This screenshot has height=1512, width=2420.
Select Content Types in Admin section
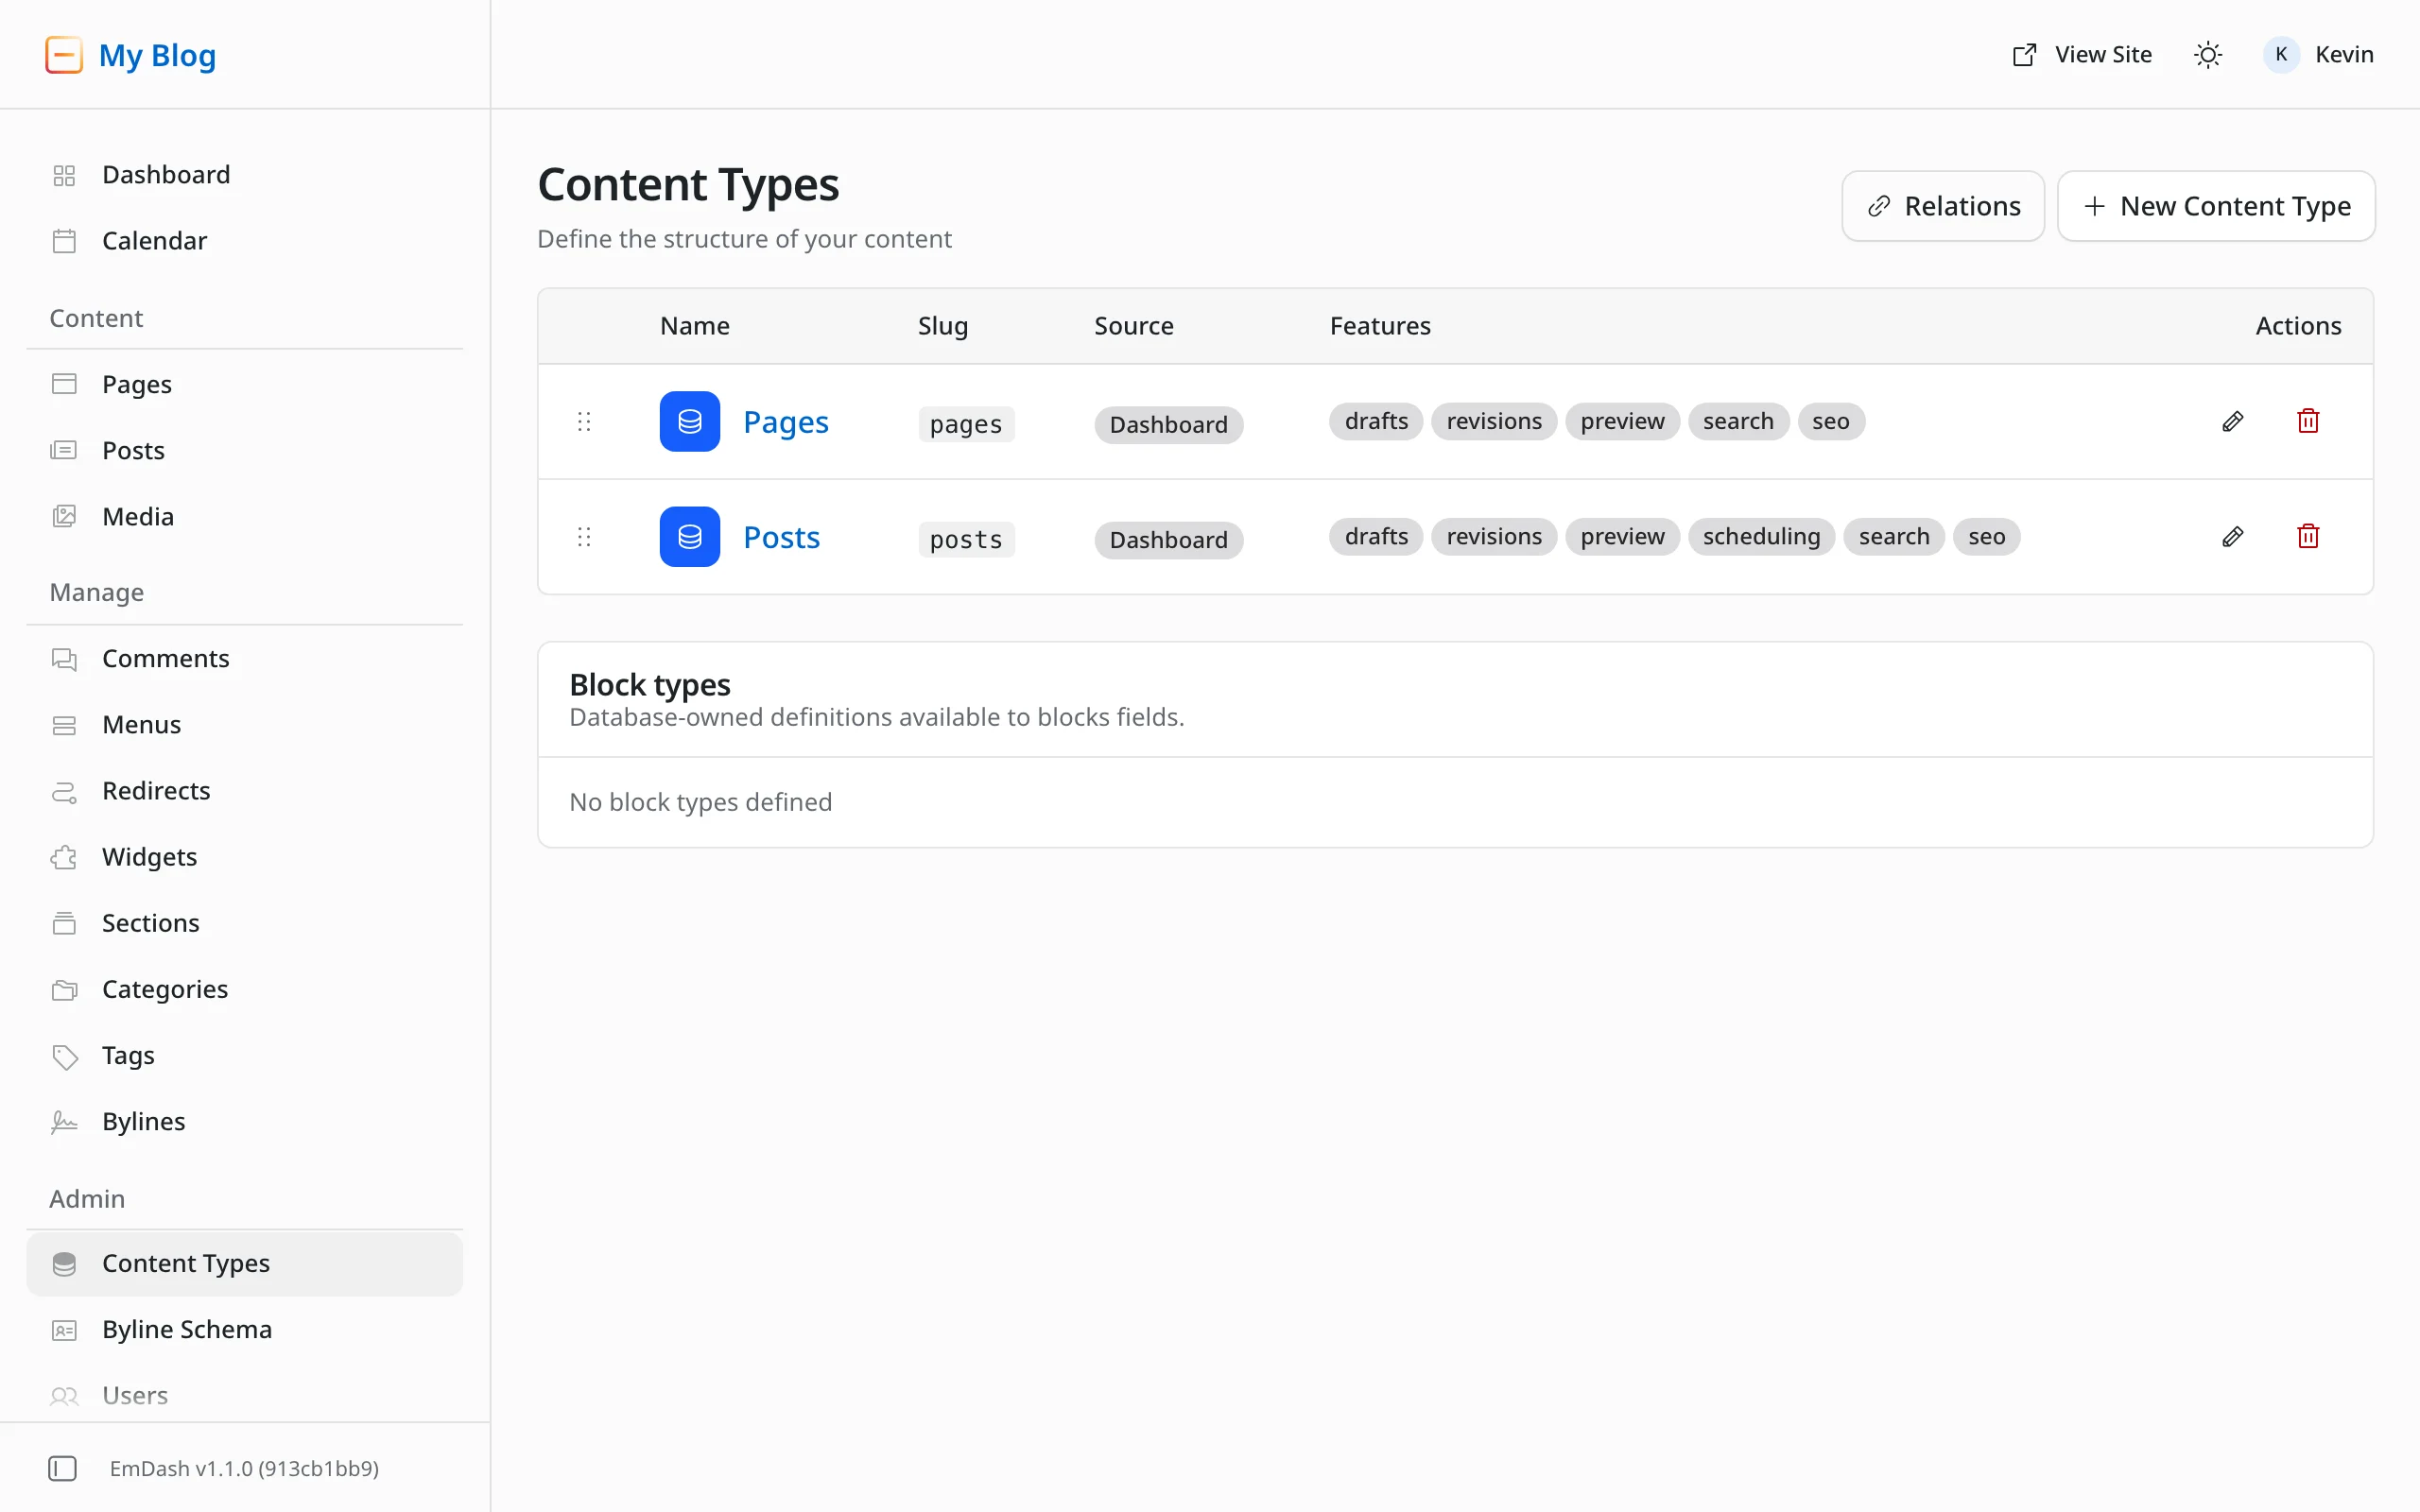pyautogui.click(x=245, y=1263)
